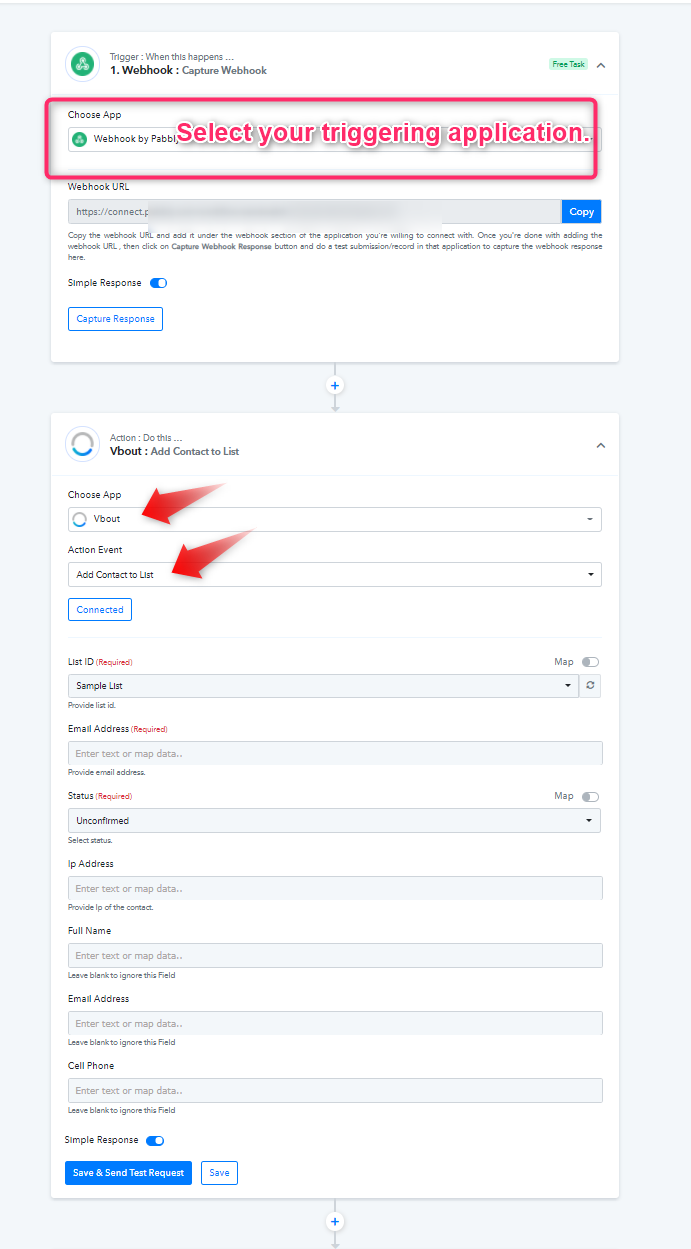This screenshot has width=691, height=1249.
Task: Click the plus icon between trigger and action
Action: [x=335, y=385]
